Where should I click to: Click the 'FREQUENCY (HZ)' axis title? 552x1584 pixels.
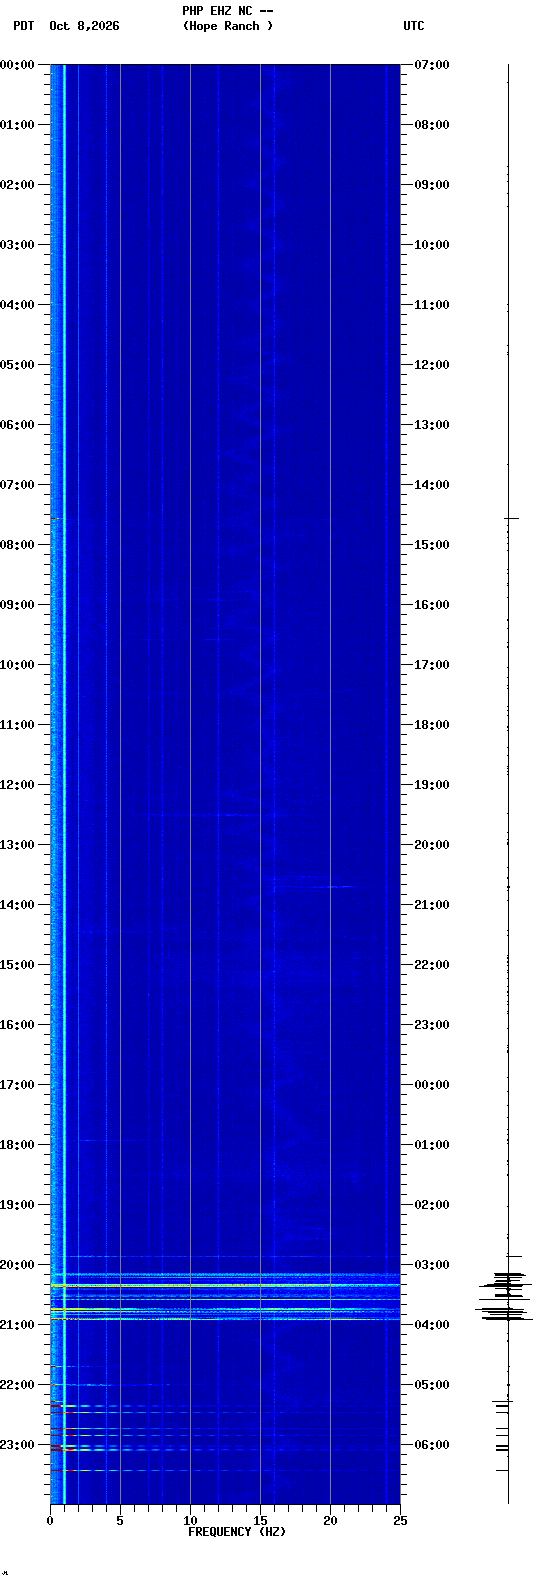[x=237, y=1532]
